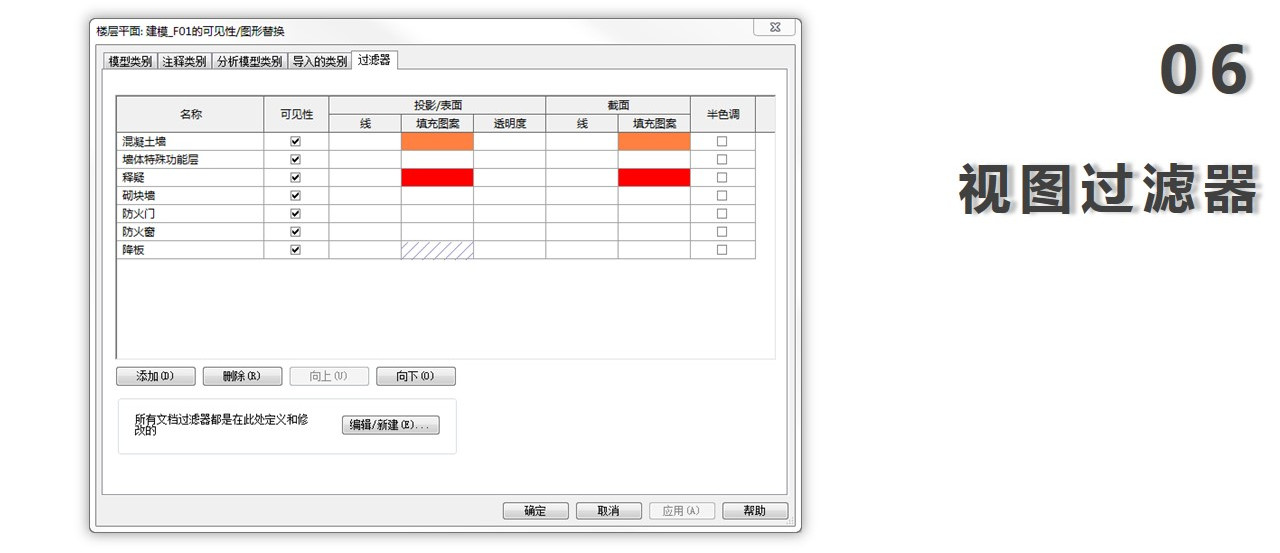Select the 过滤器 tab
The width and height of the screenshot is (1280, 553).
coord(374,60)
